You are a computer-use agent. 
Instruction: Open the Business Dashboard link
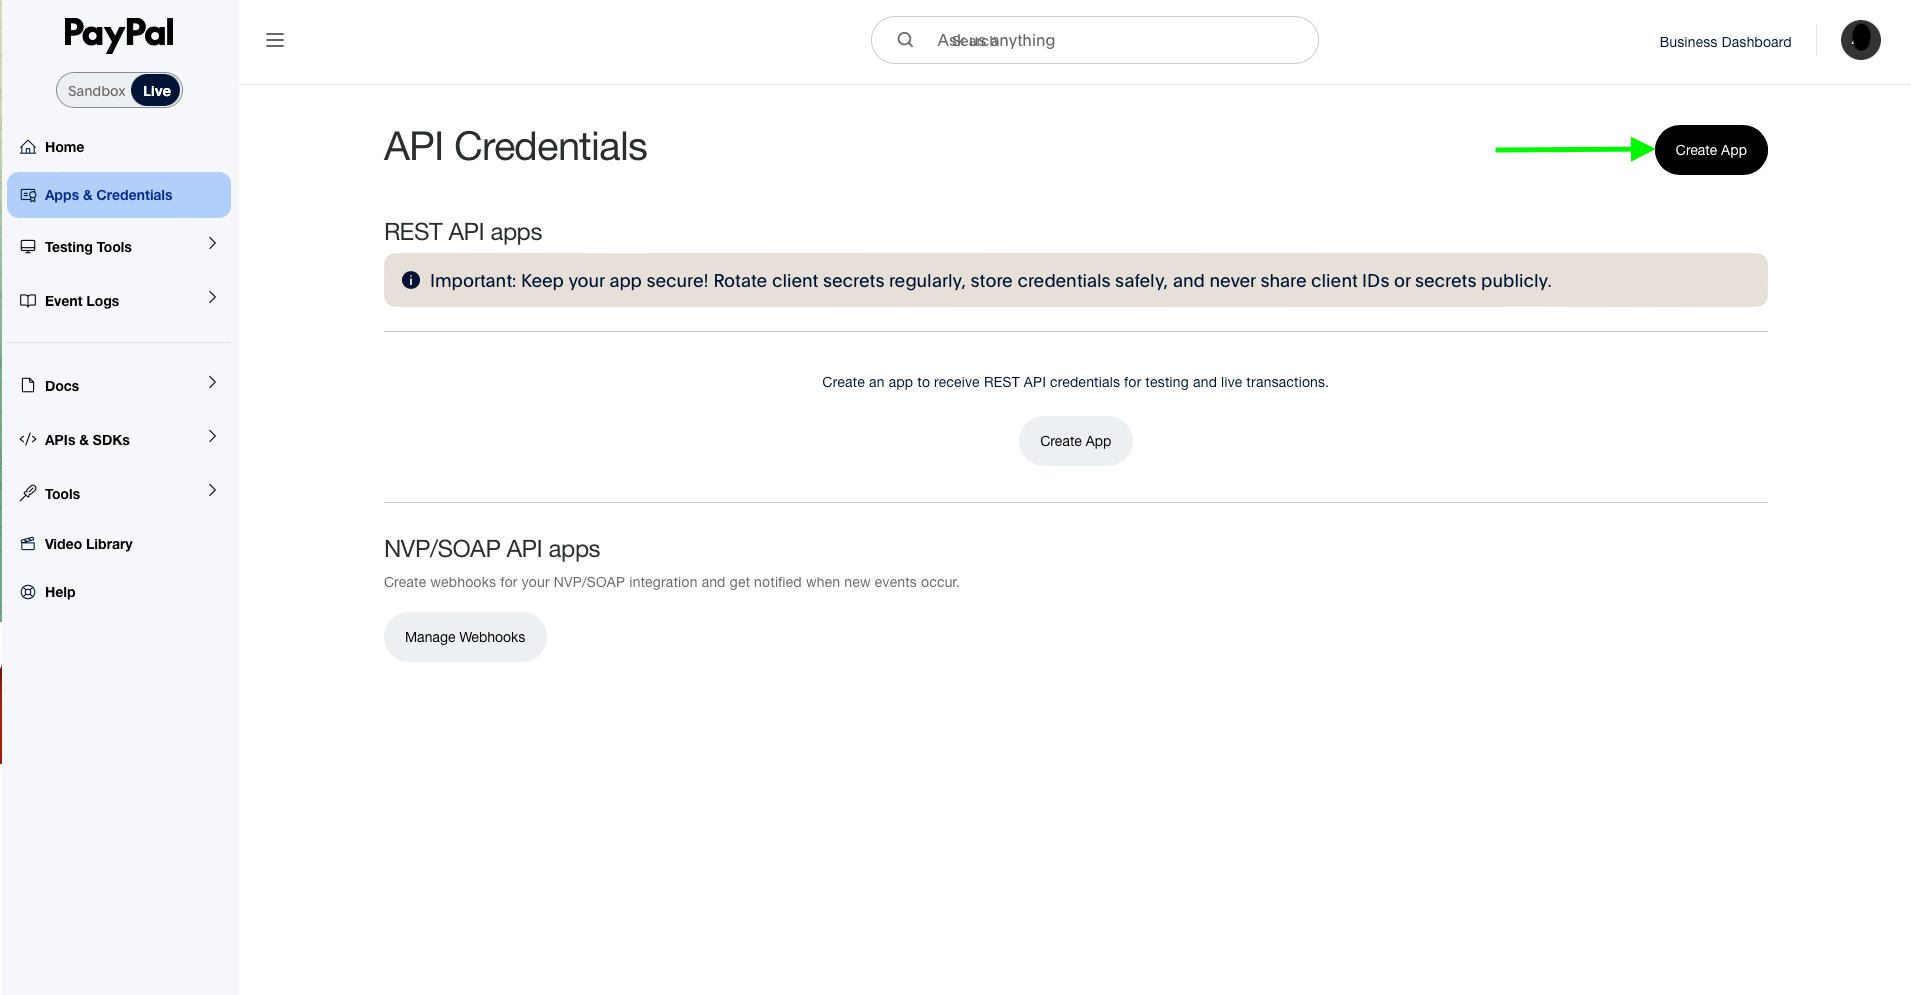1725,42
